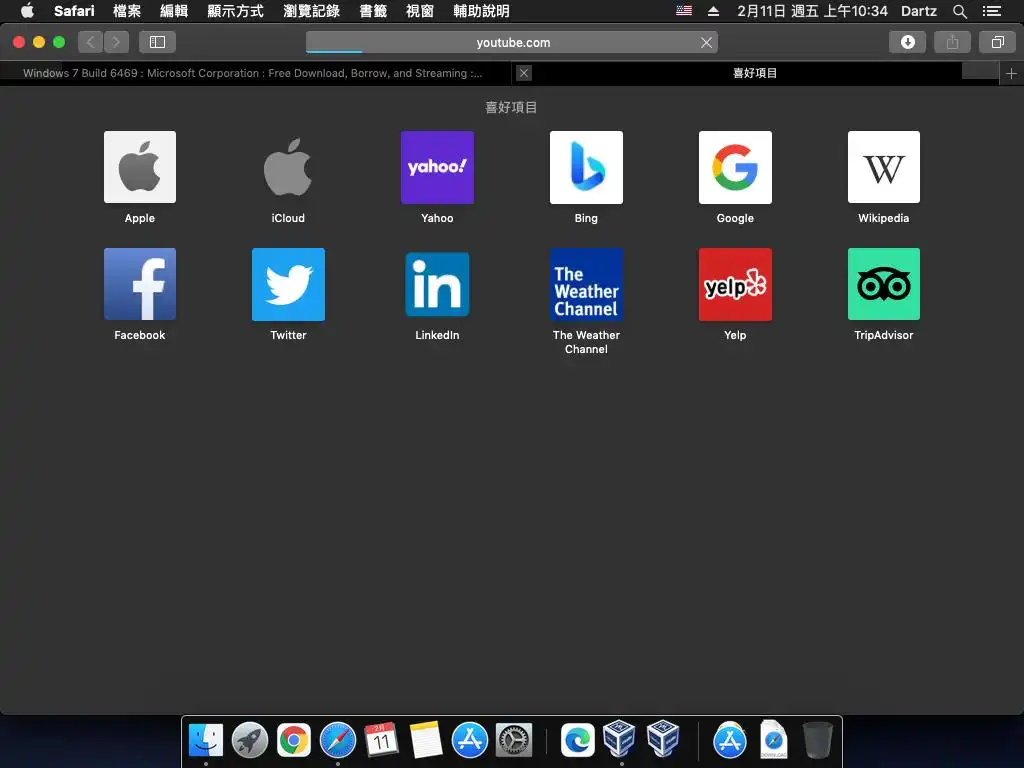Open second VirtualBox icon beside the App Store
This screenshot has width=1024, height=768.
coord(663,738)
